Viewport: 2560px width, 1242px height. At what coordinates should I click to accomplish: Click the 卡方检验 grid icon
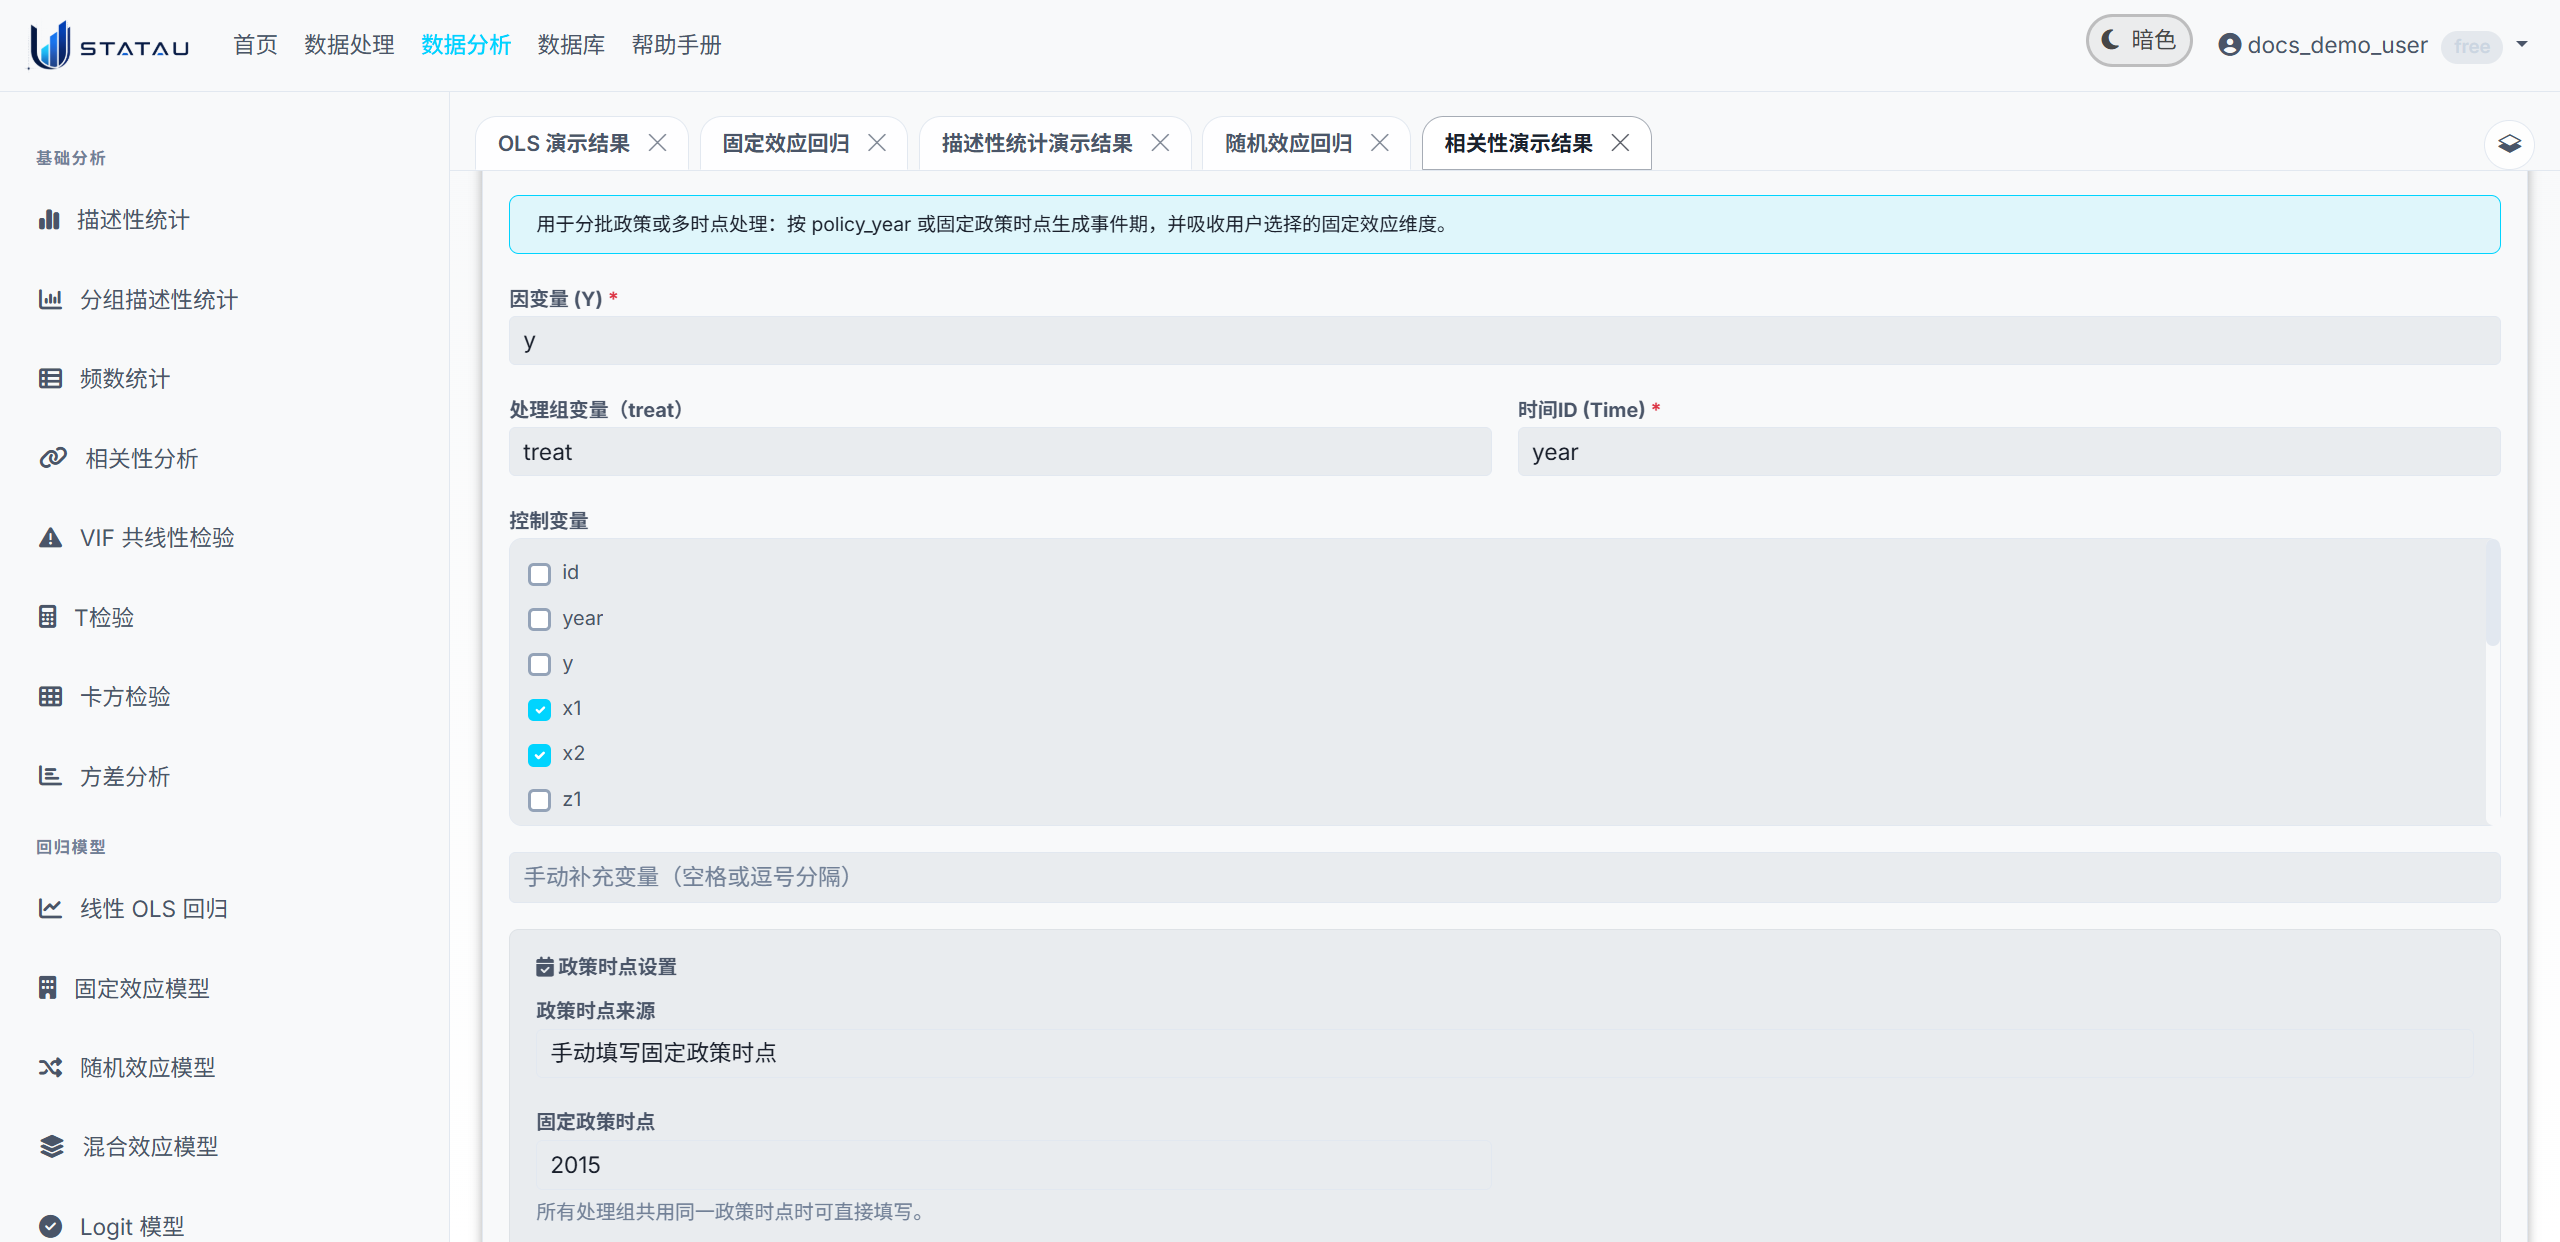[x=50, y=696]
